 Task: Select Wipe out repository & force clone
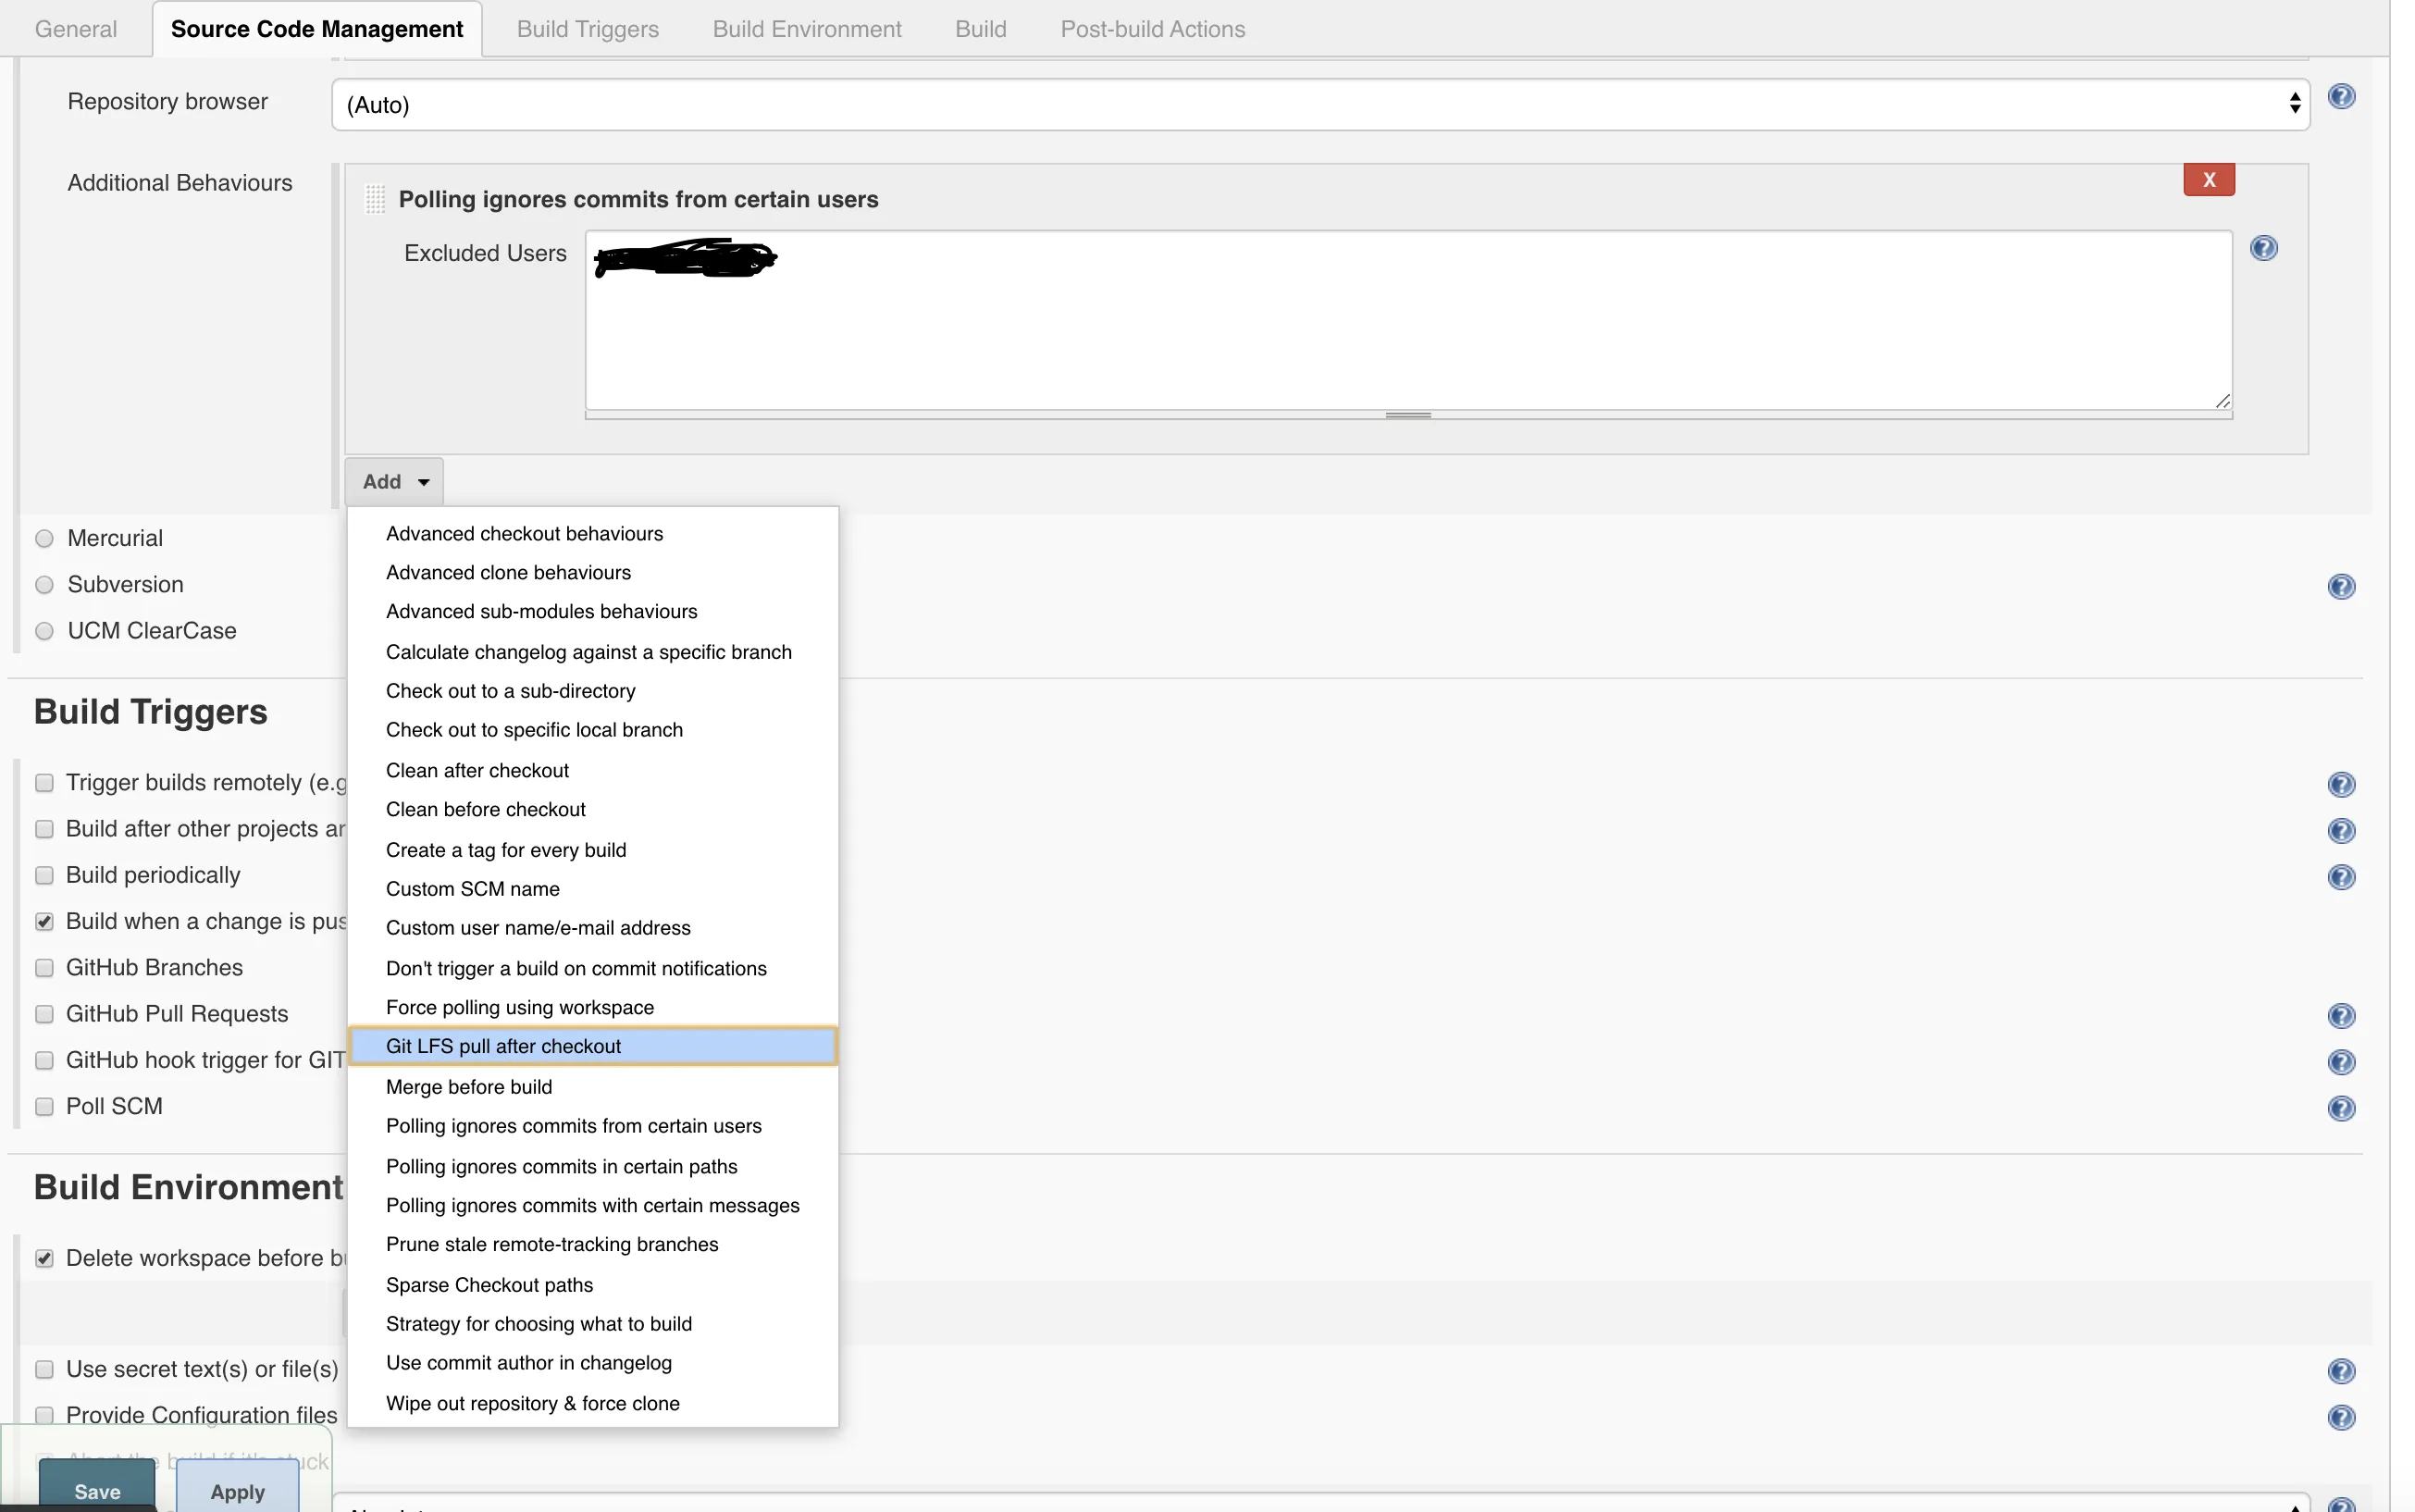tap(532, 1404)
